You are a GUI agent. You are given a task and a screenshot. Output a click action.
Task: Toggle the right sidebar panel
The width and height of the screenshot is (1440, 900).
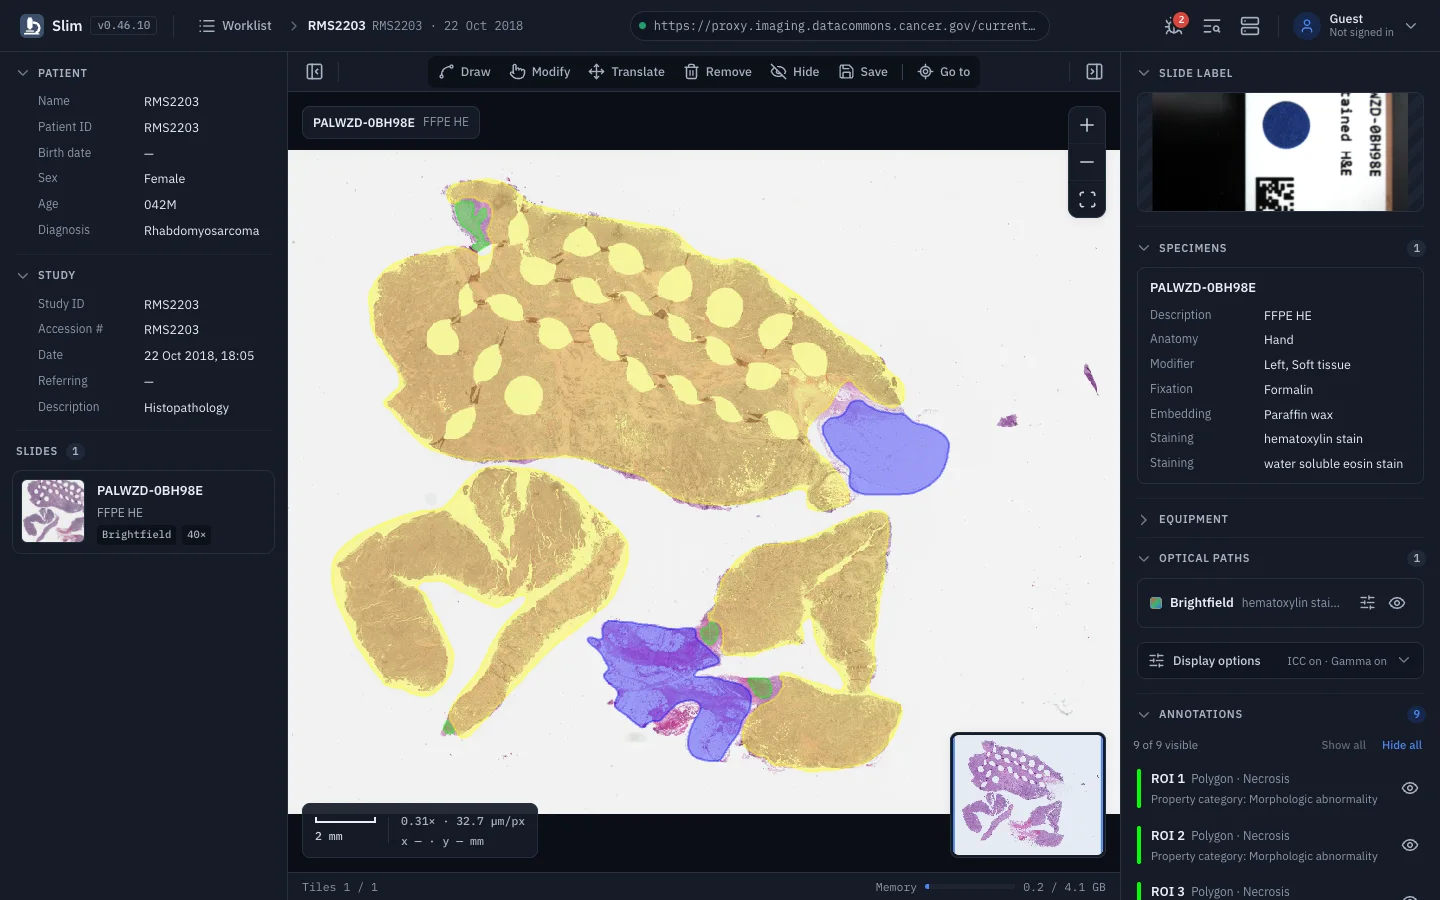pos(1094,72)
